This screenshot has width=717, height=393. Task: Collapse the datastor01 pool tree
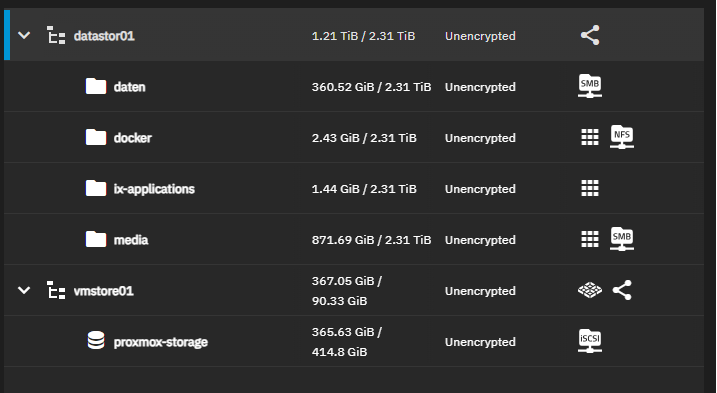tap(24, 35)
